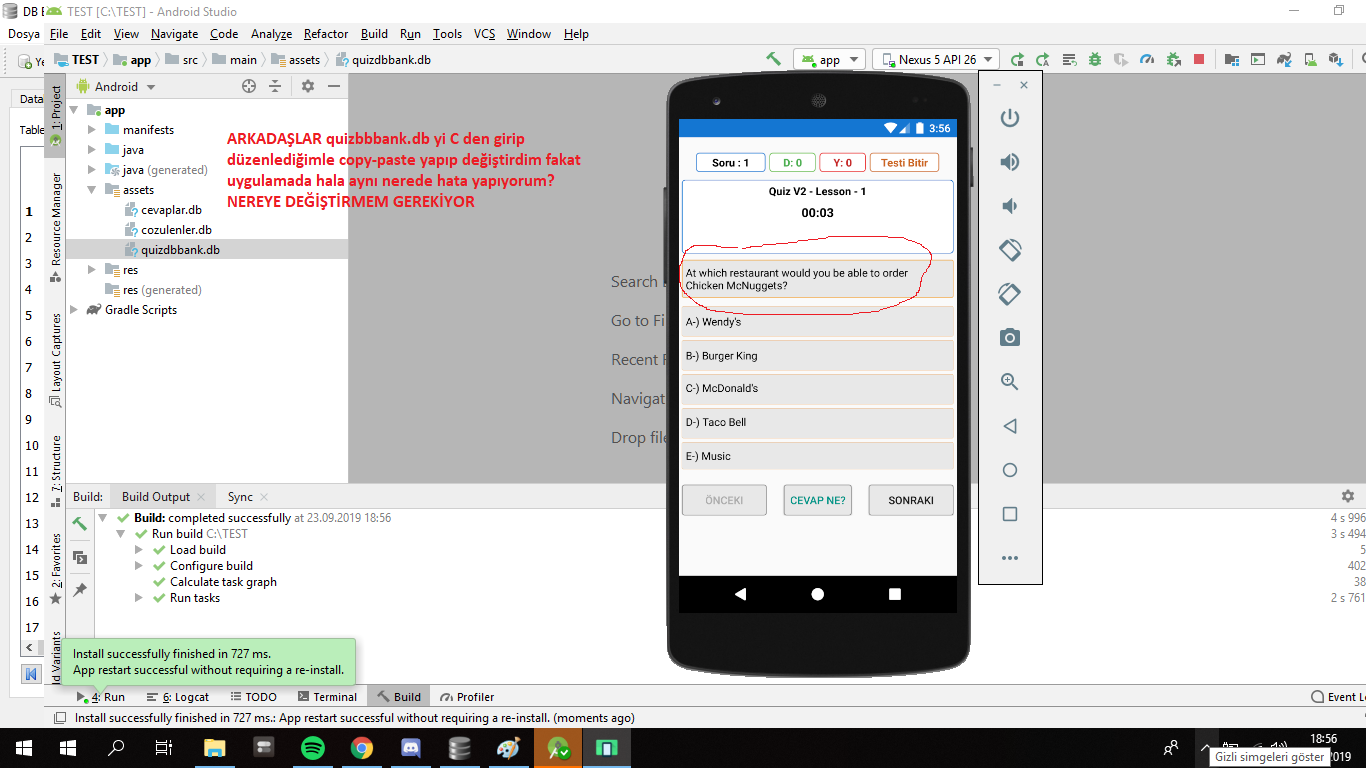Expand the Gradle Scripts node

pyautogui.click(x=75, y=310)
